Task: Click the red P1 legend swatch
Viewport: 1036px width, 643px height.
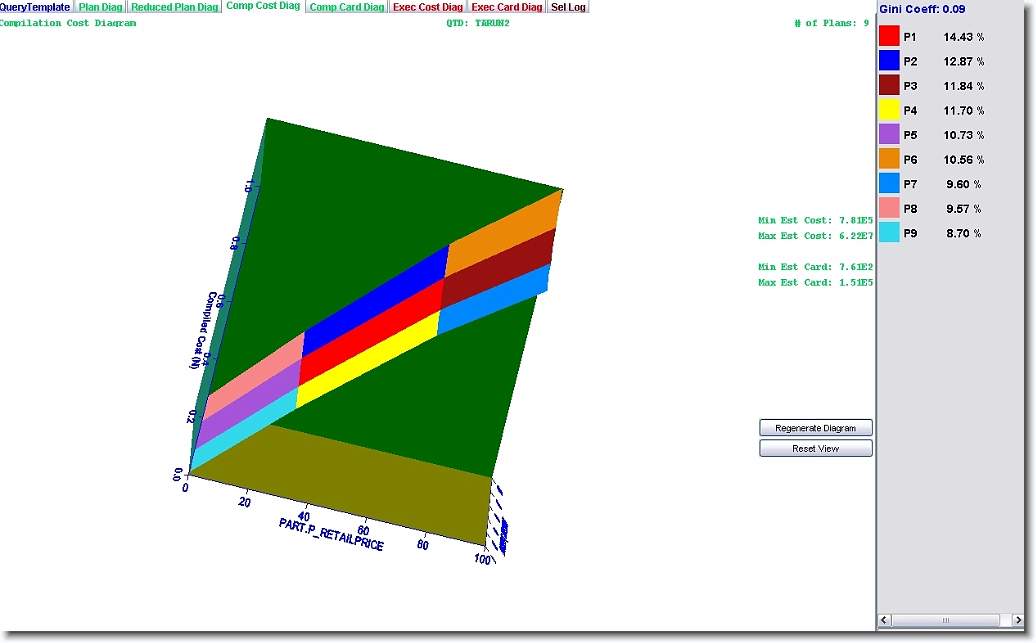Action: point(889,36)
